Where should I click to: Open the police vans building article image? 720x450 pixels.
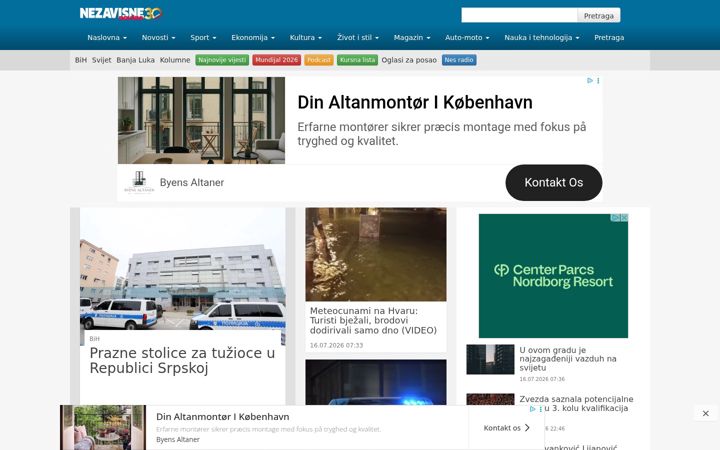183,269
